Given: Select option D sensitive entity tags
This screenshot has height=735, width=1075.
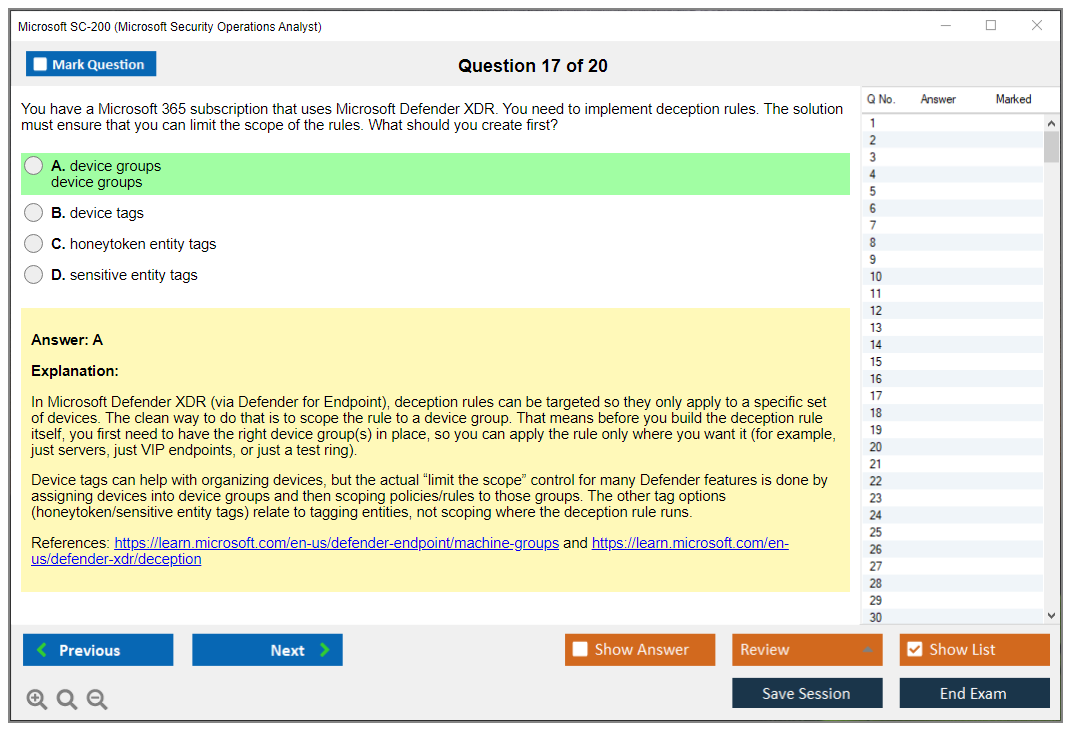Looking at the screenshot, I should pos(33,274).
